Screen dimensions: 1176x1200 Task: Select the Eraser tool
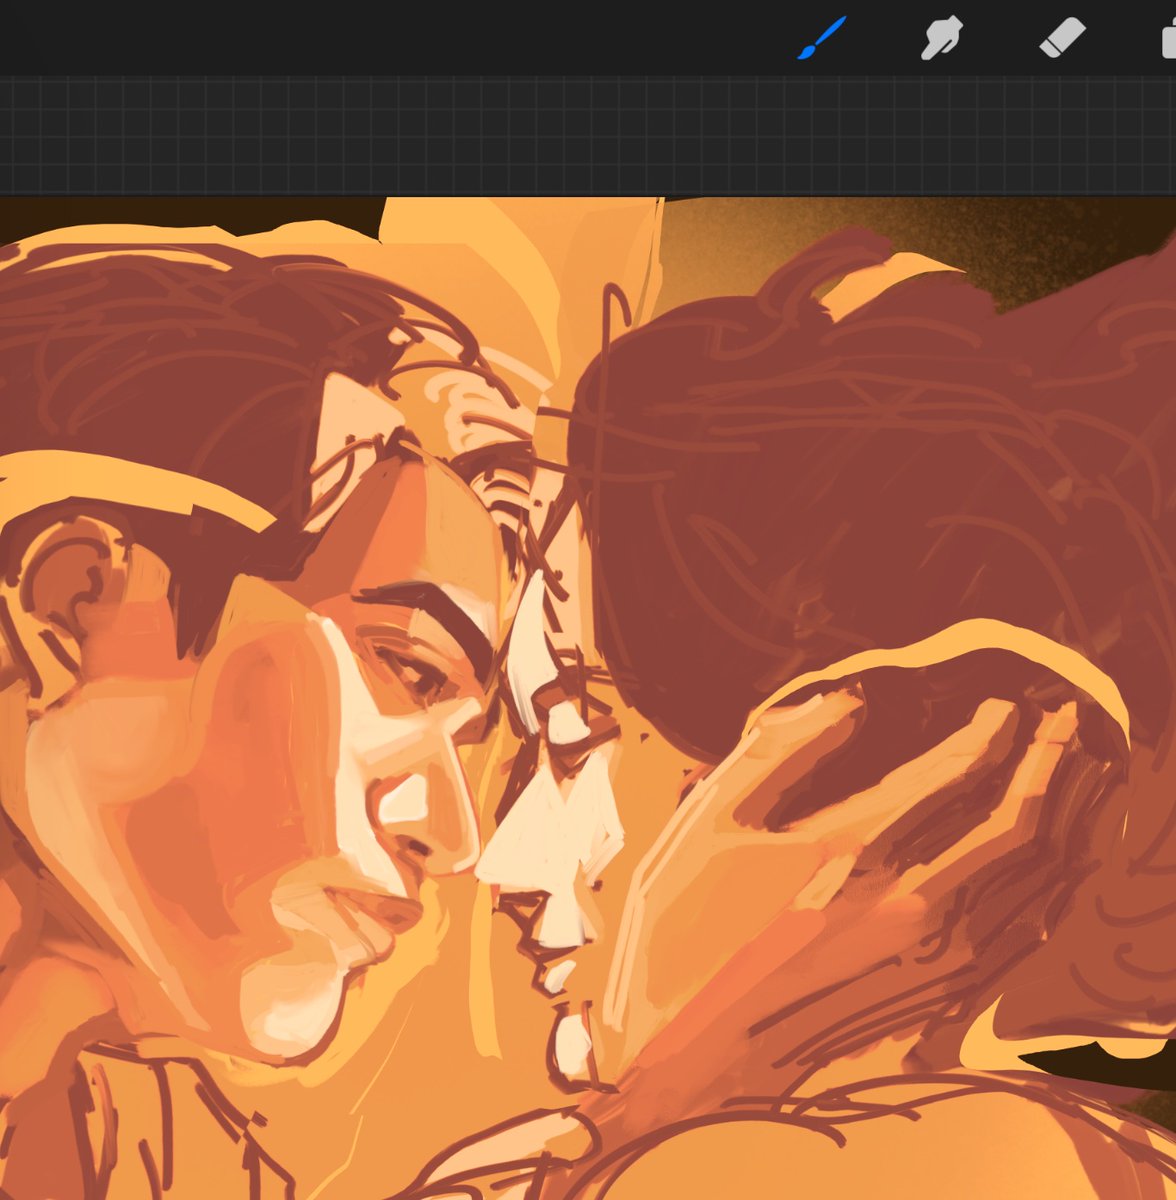coord(1061,39)
